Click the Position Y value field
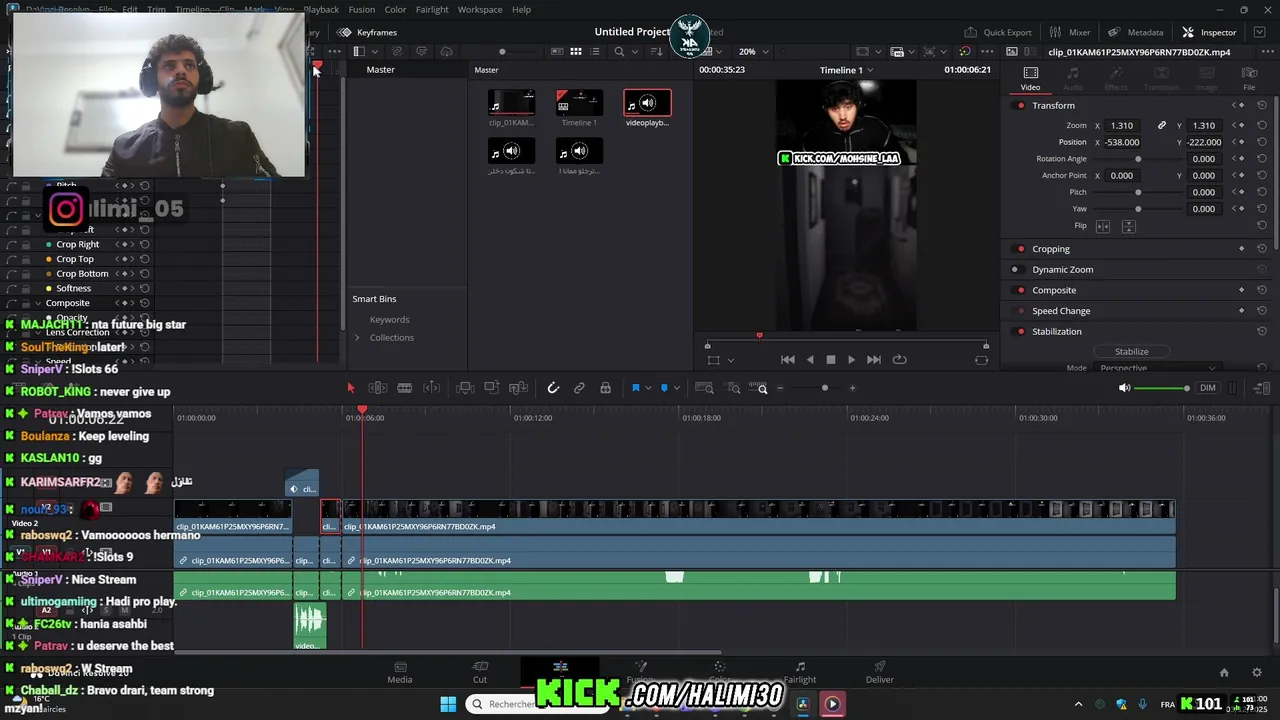Screen dimensions: 1280x720 click(x=1203, y=142)
